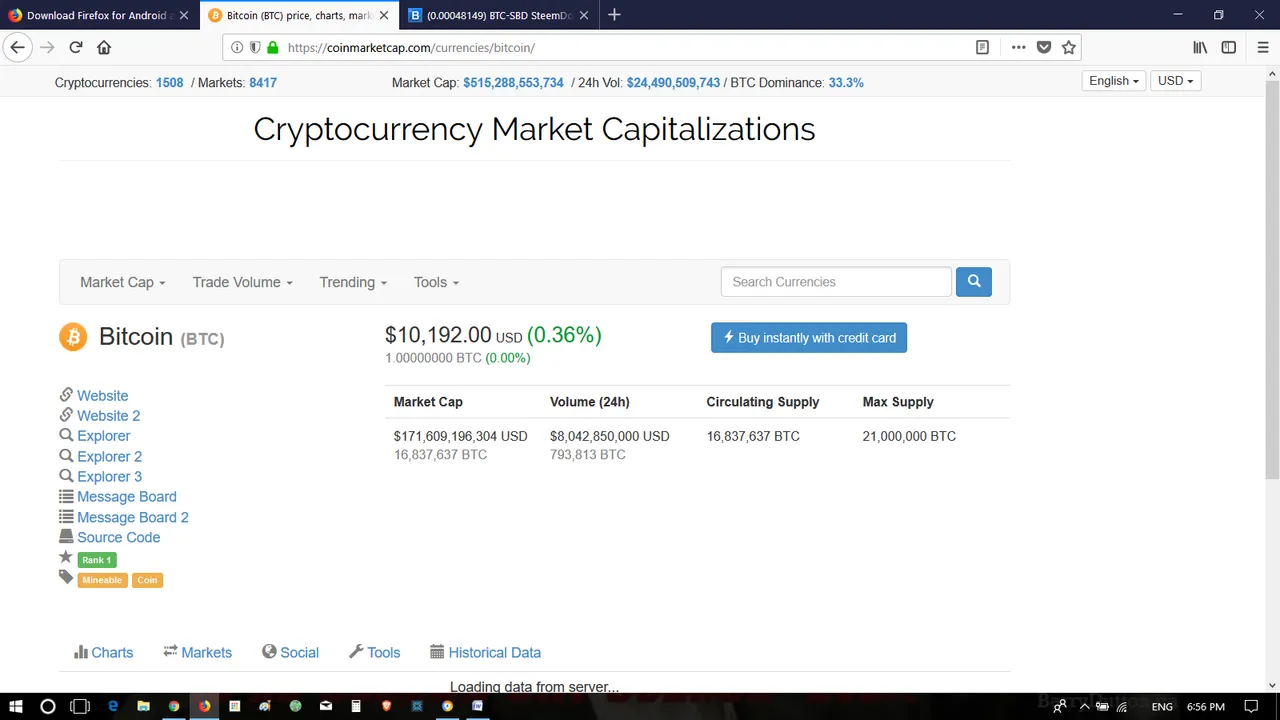Click the blue search magnifier button
Viewport: 1280px width, 720px height.
974,282
